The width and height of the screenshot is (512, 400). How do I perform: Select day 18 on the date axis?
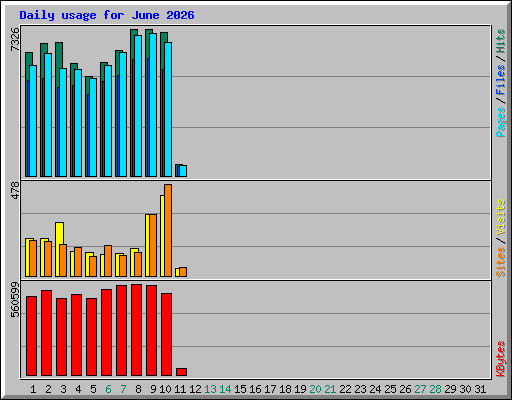click(x=285, y=389)
